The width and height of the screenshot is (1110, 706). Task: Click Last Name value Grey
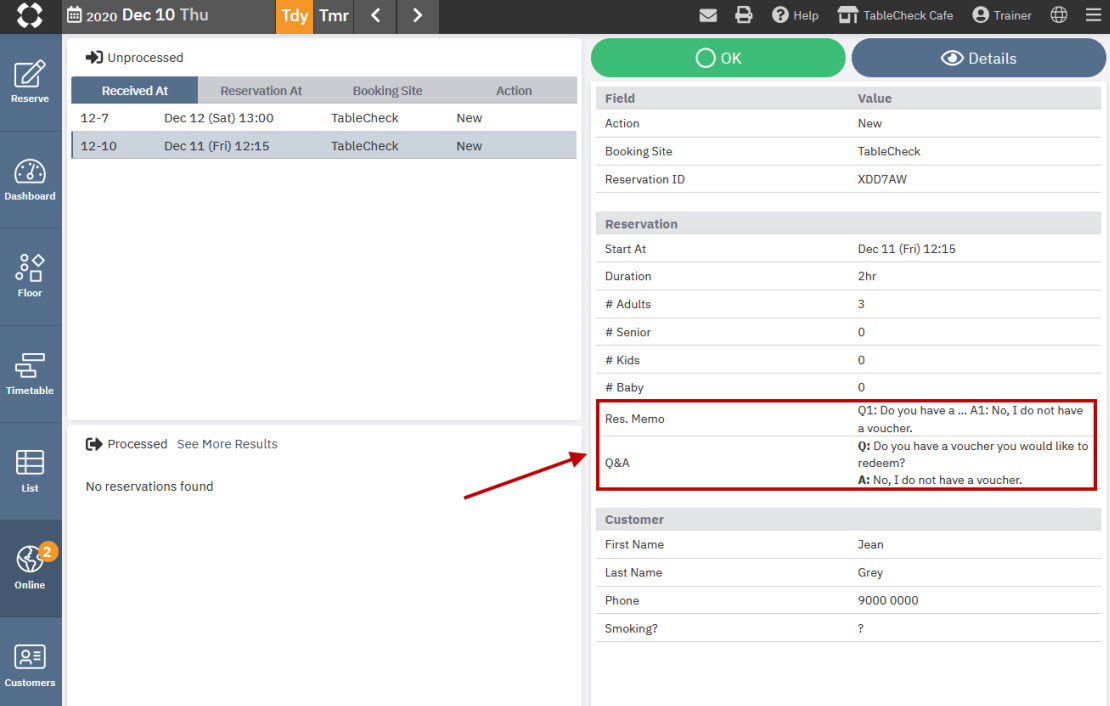[x=870, y=572]
